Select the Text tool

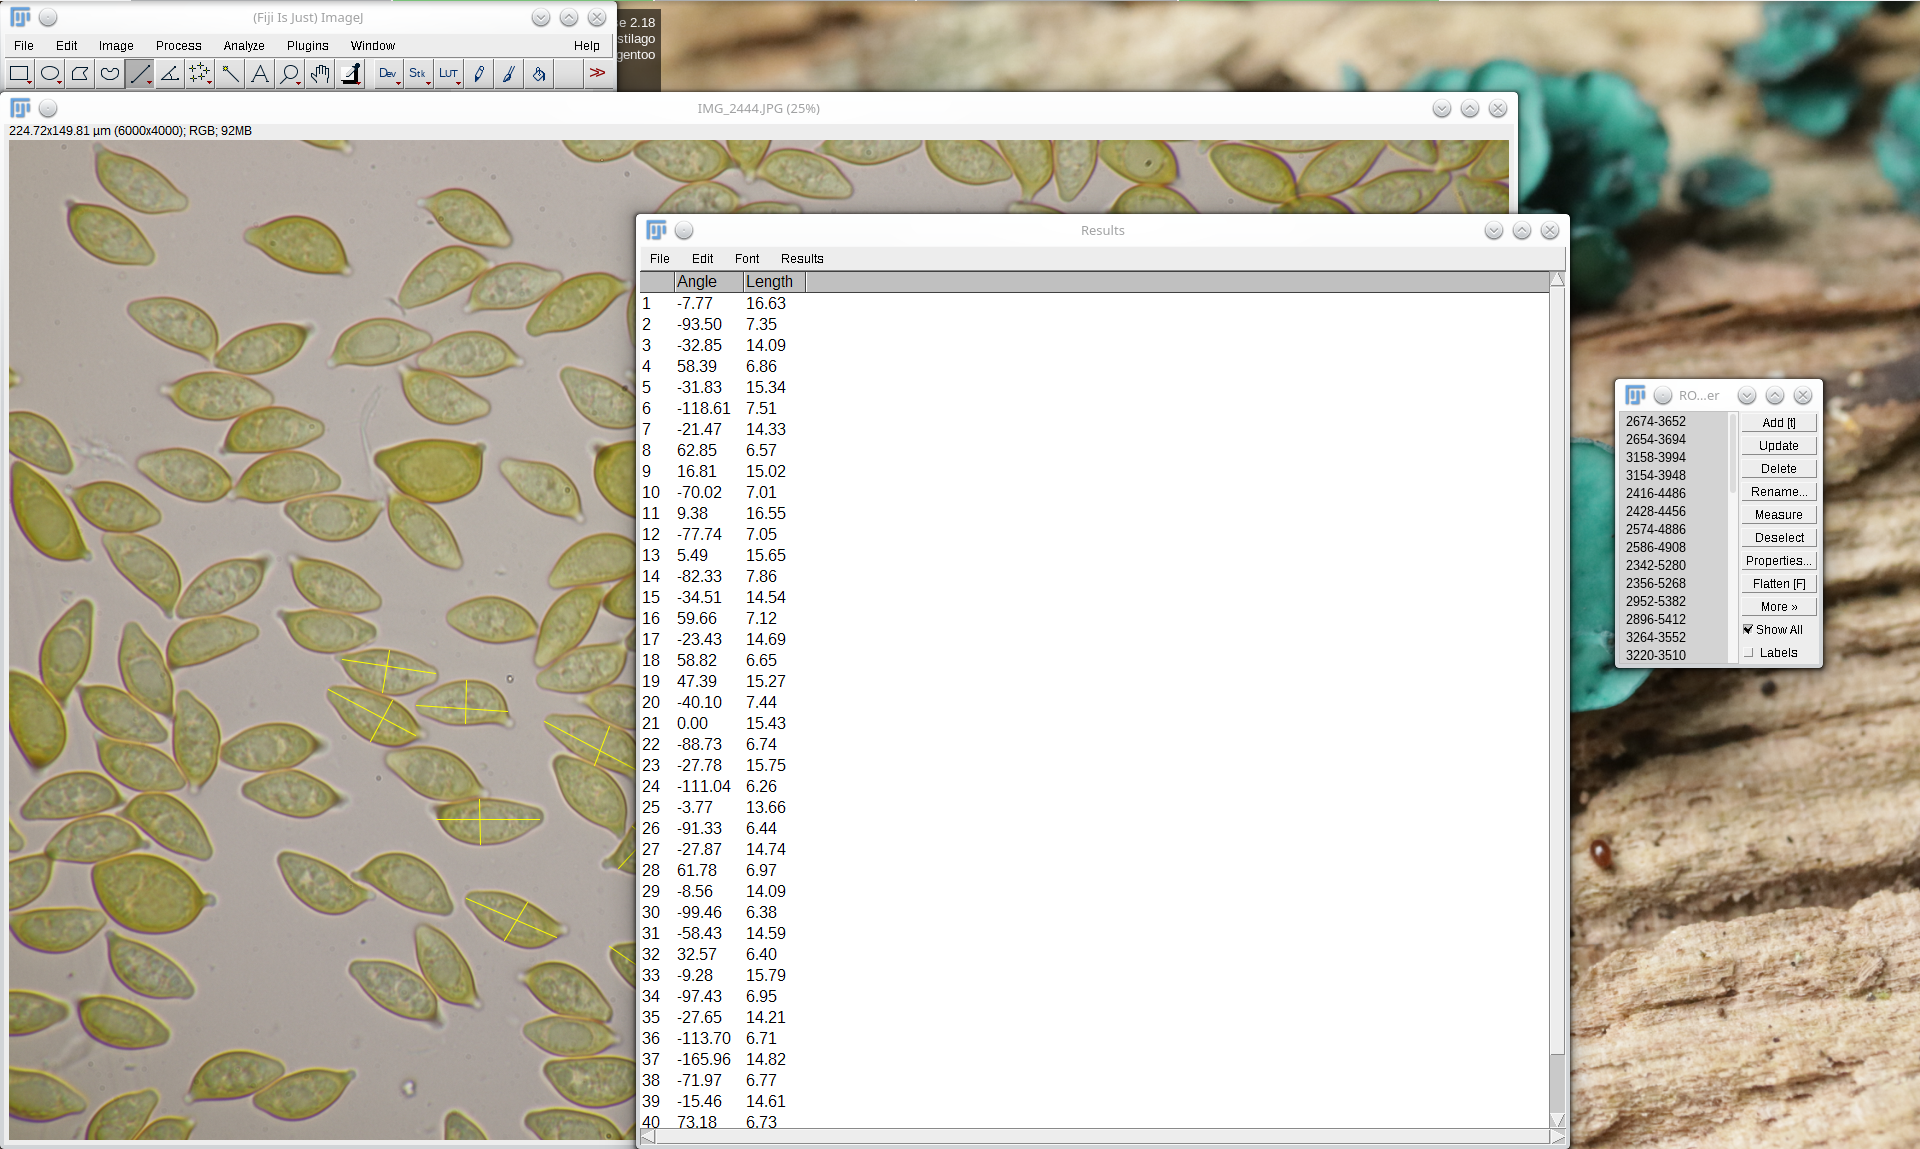click(260, 73)
